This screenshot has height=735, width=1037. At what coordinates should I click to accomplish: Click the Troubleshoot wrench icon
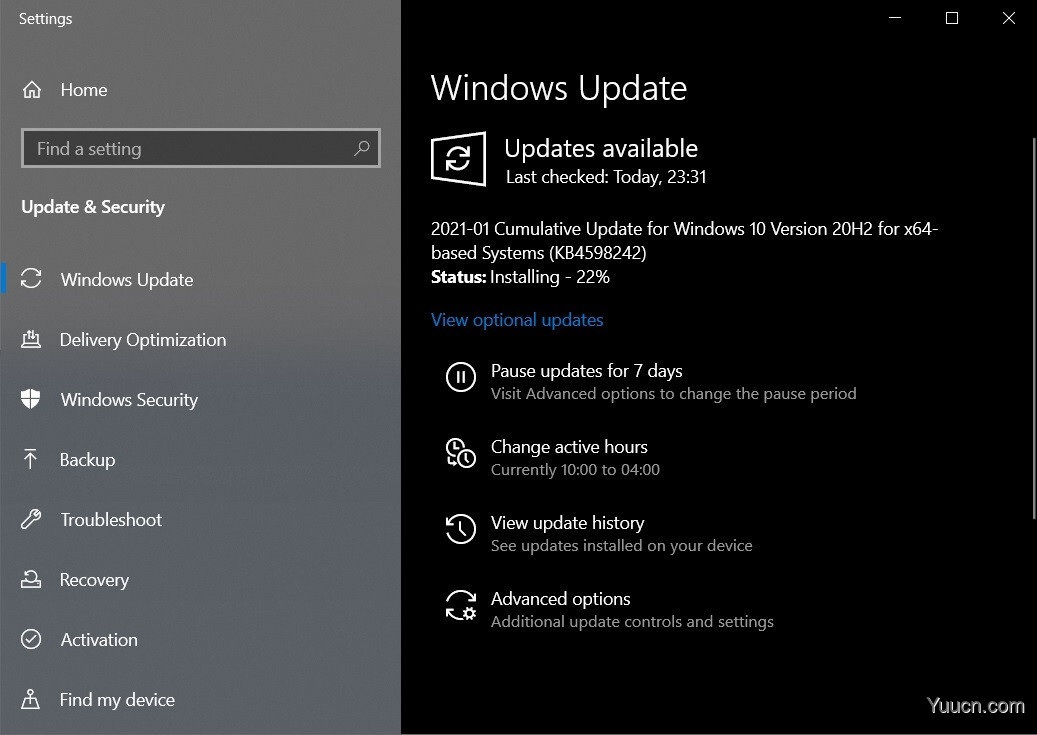coord(31,519)
